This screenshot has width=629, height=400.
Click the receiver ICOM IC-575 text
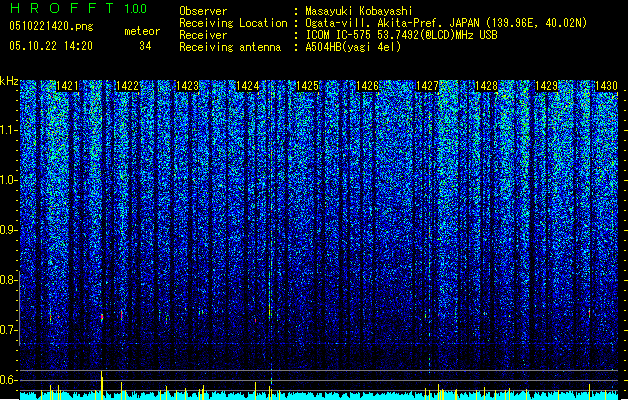pyautogui.click(x=401, y=35)
